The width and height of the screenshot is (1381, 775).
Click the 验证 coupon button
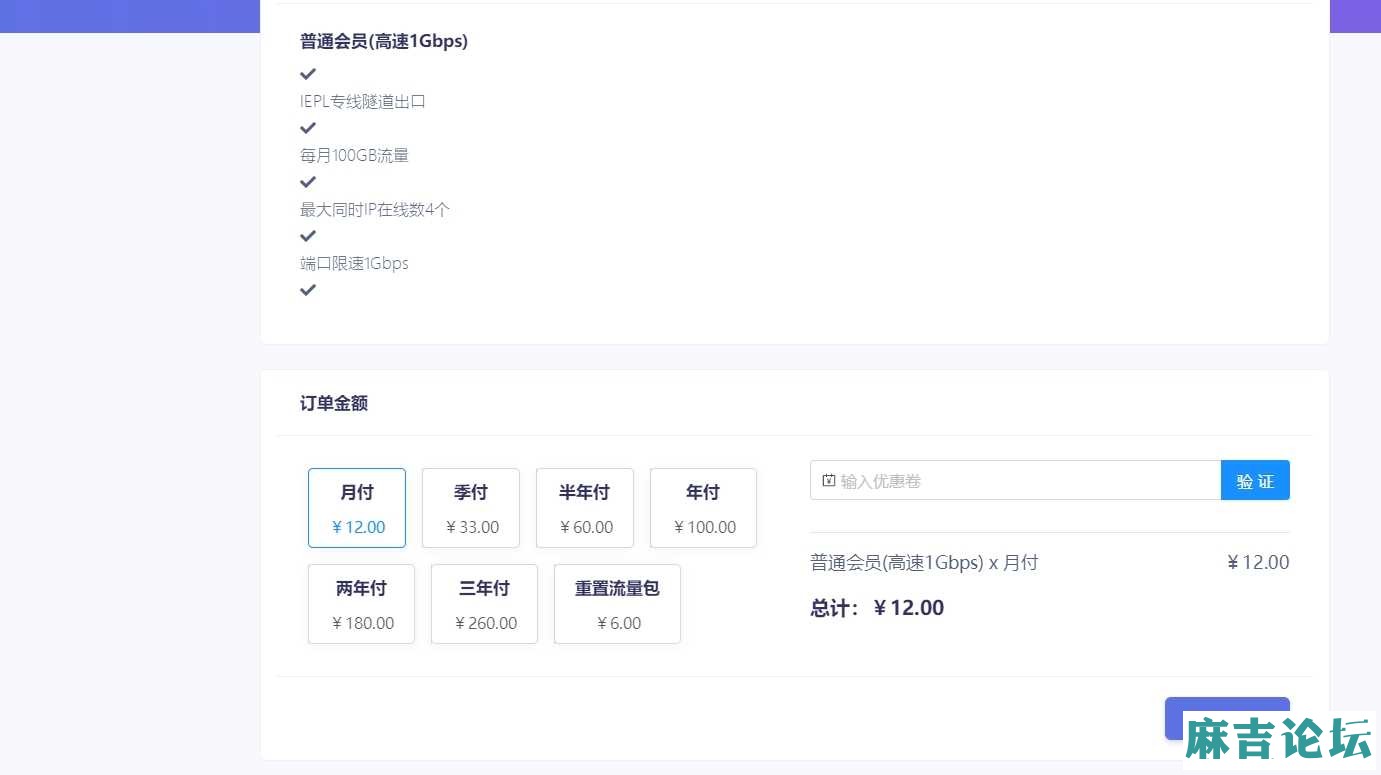coord(1255,480)
